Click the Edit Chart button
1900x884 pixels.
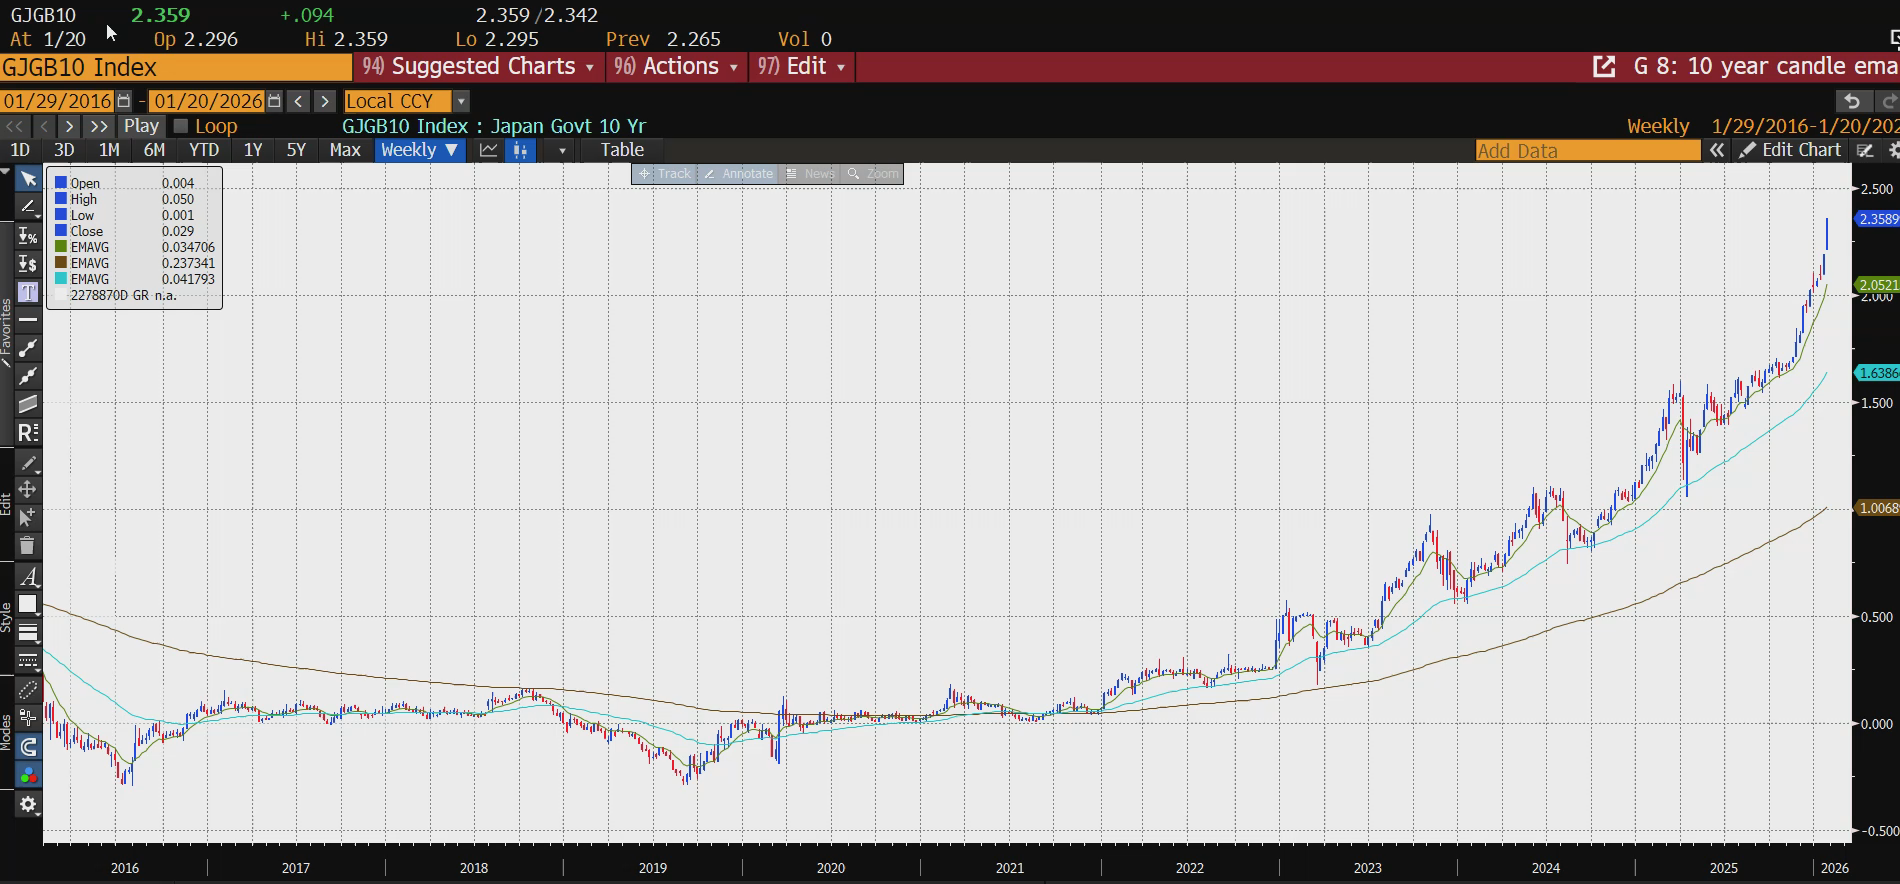pyautogui.click(x=1791, y=150)
